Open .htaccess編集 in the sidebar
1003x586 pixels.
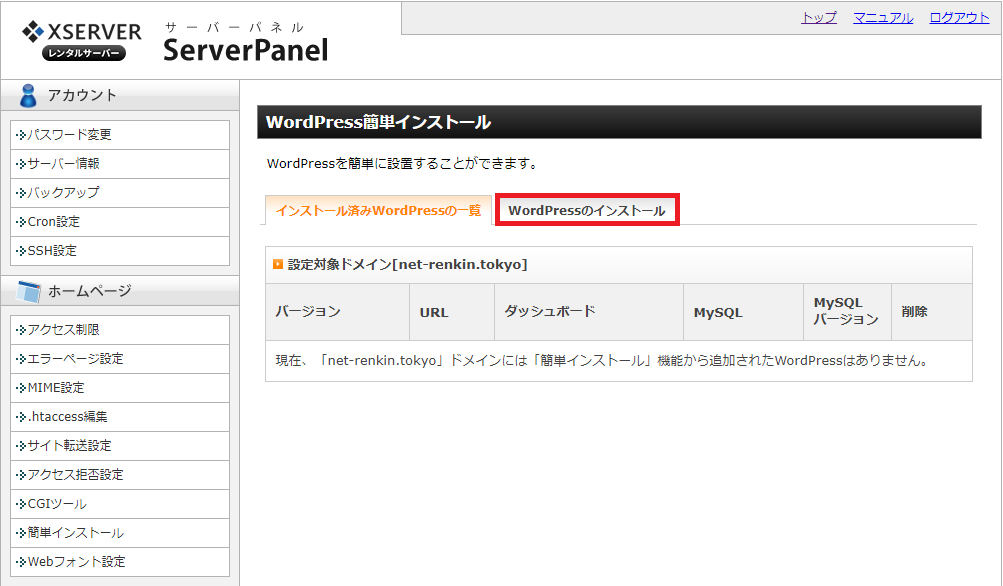click(x=120, y=417)
